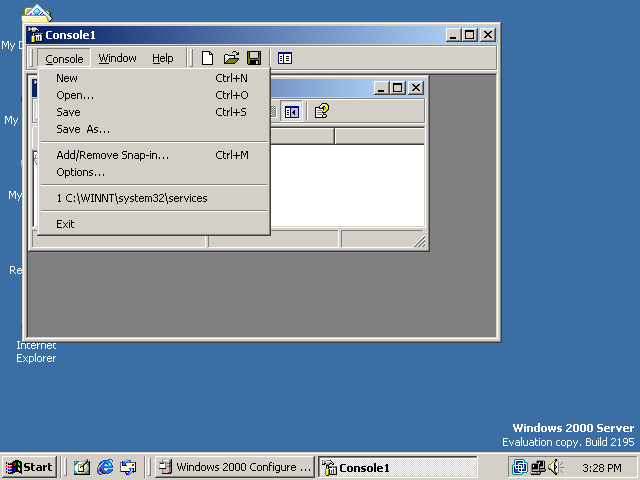Choose New from the Console menu

click(x=154, y=78)
